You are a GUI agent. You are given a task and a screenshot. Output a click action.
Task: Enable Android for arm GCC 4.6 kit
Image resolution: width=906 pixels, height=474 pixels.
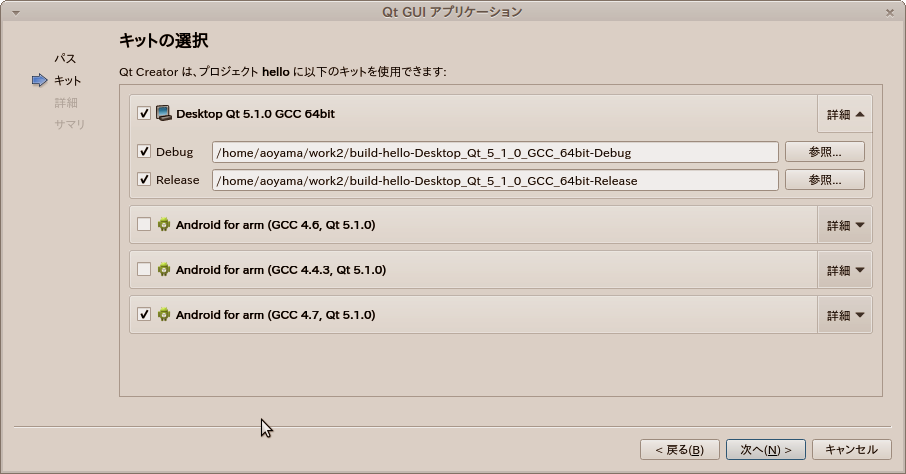(144, 224)
